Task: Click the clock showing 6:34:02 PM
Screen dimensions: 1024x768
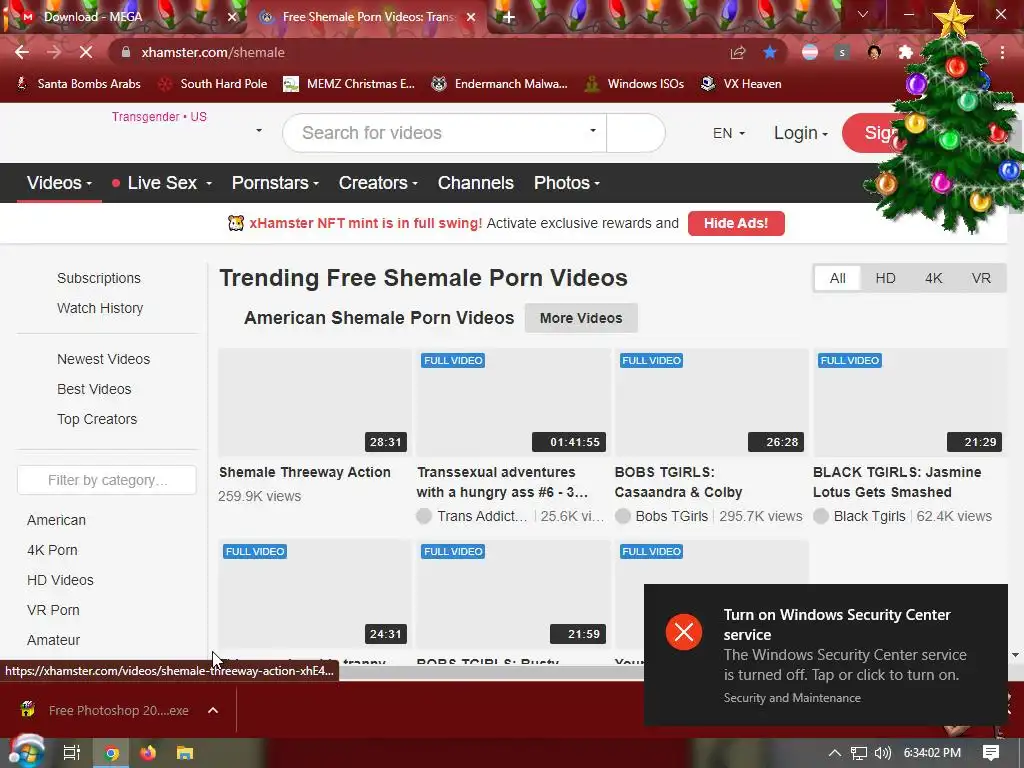Action: pyautogui.click(x=932, y=753)
